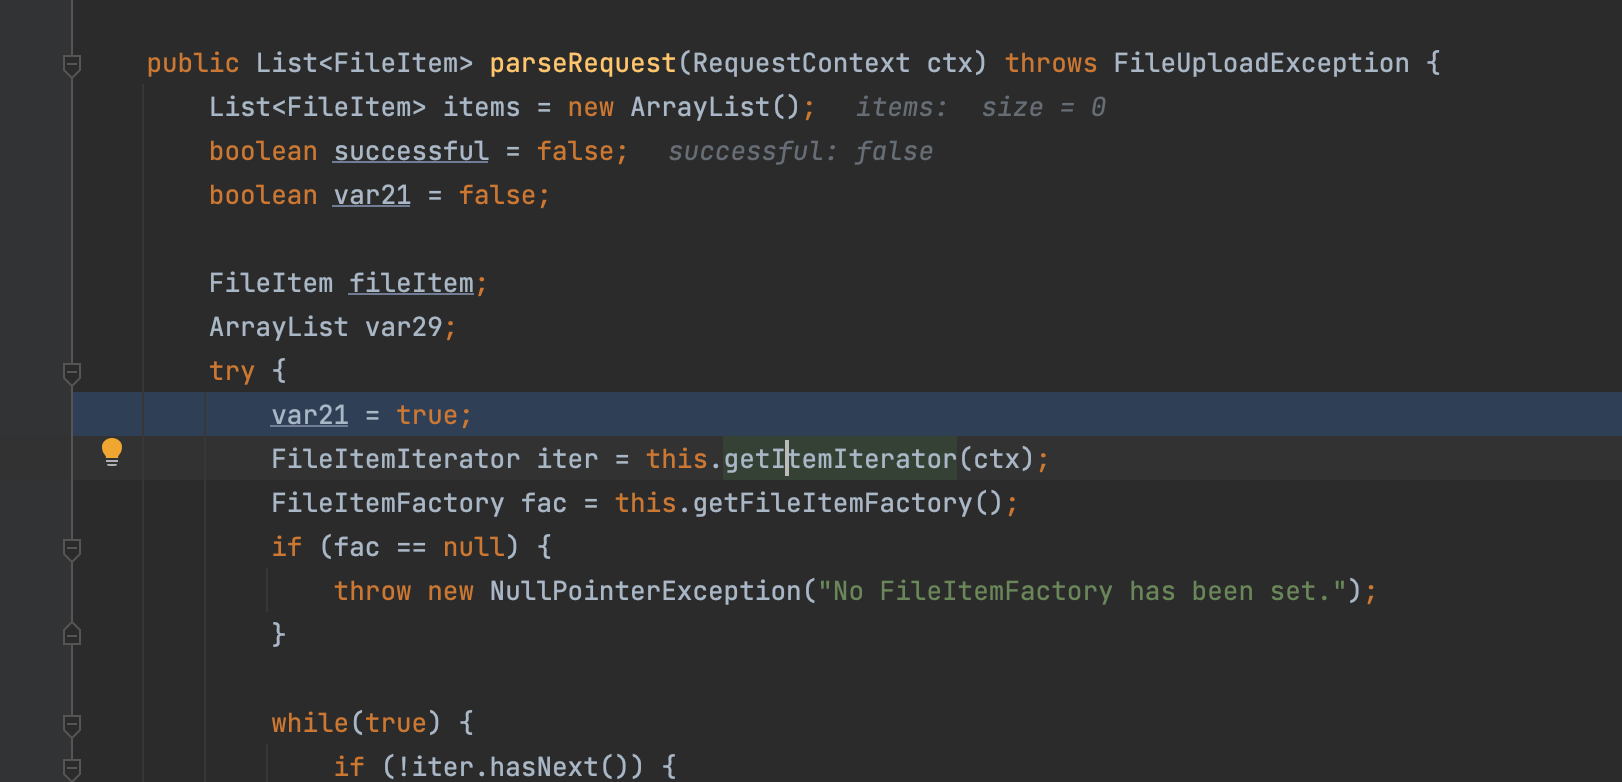This screenshot has height=782, width=1622.
Task: Click the getItemIterator method call
Action: coord(840,459)
